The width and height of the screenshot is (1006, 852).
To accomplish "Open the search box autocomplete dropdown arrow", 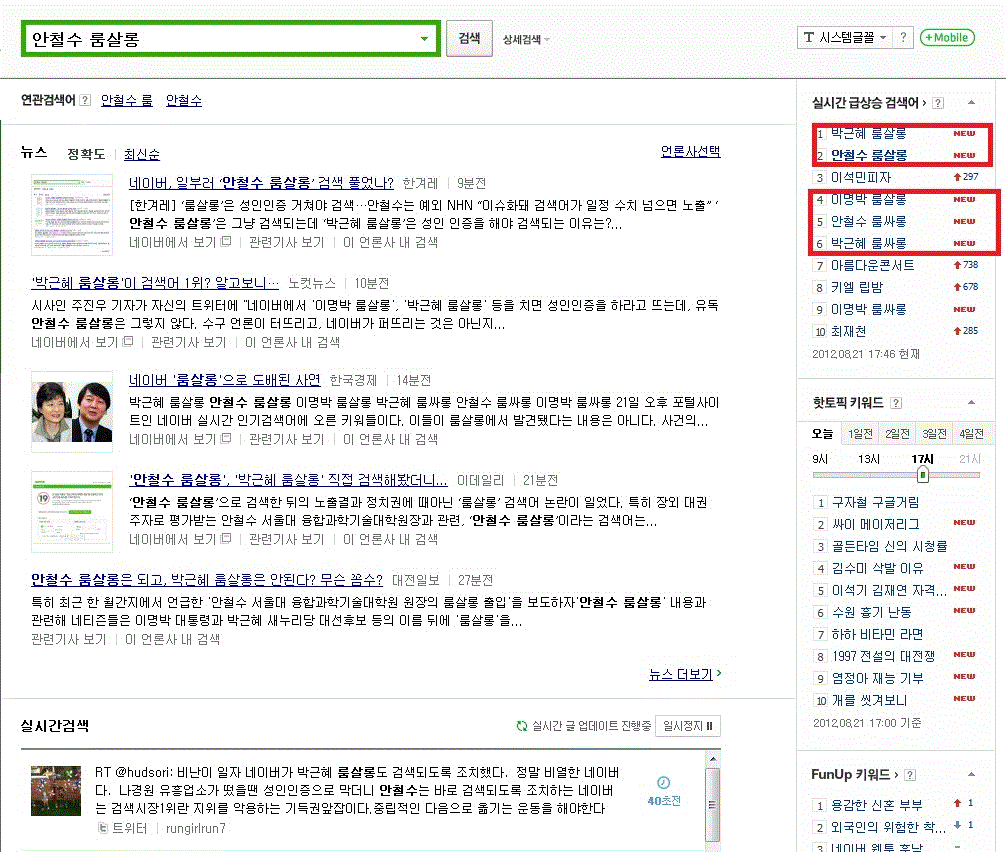I will 425,39.
